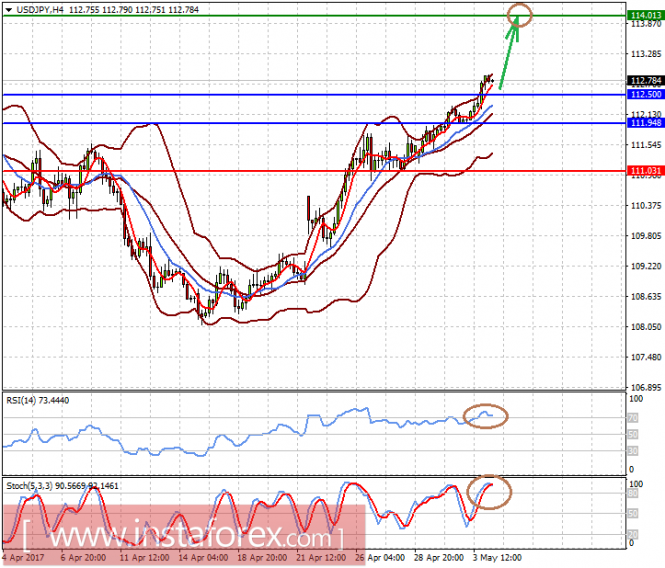Click the ellipse marking the Stochastic lines
This screenshot has height=568, width=665.
point(489,492)
